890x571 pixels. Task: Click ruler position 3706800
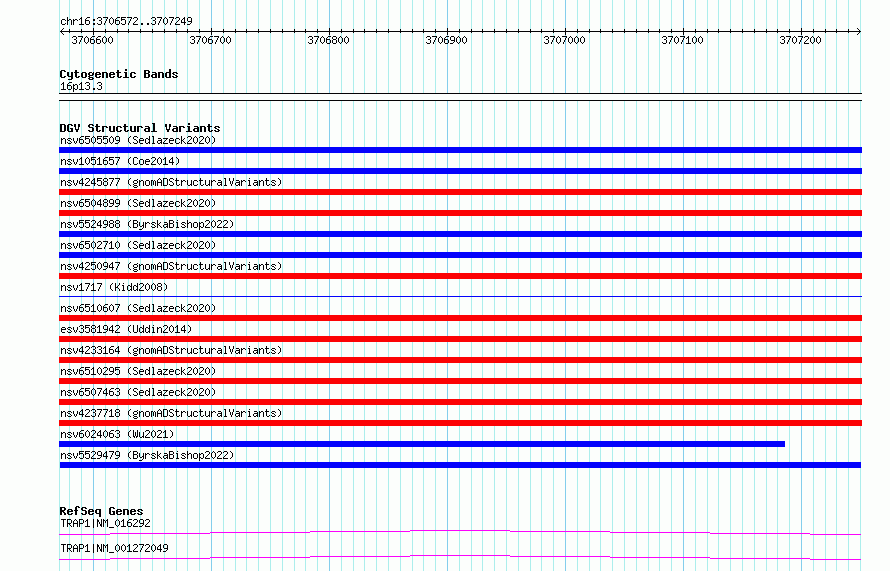(328, 40)
